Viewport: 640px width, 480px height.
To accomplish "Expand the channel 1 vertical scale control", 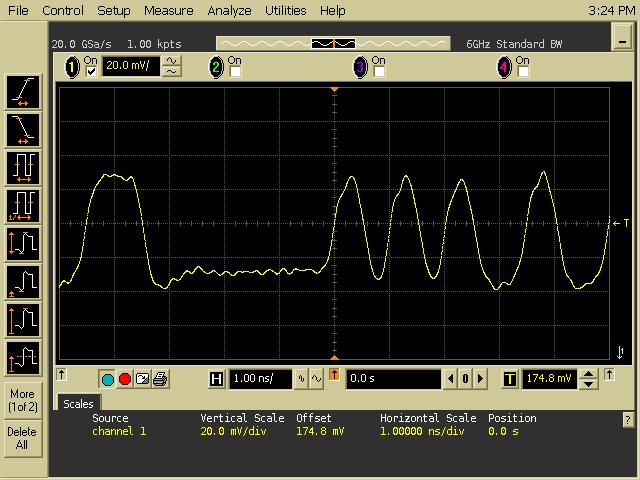I will [172, 67].
